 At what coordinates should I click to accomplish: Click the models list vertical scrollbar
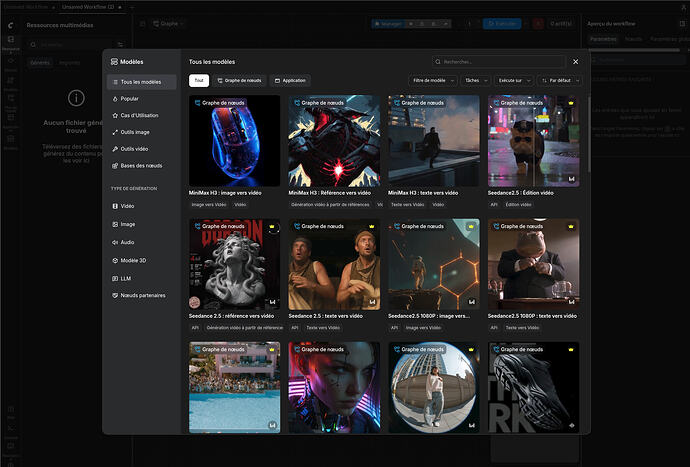click(x=589, y=134)
